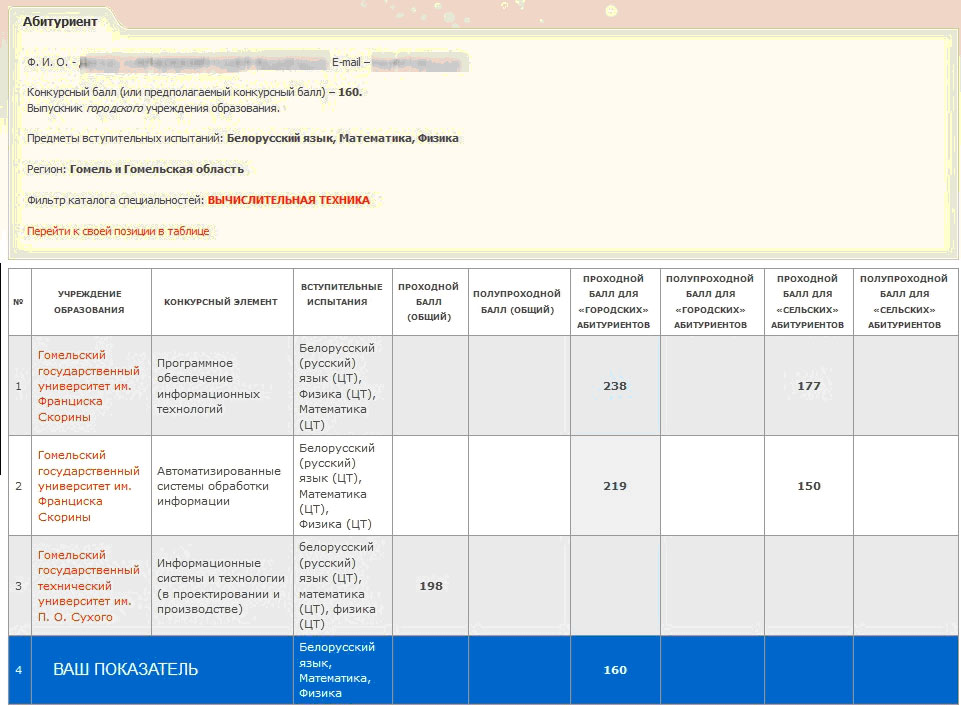This screenshot has width=961, height=706.
Task: Click 'Полупроходной балл (общий)' column header
Action: [517, 302]
